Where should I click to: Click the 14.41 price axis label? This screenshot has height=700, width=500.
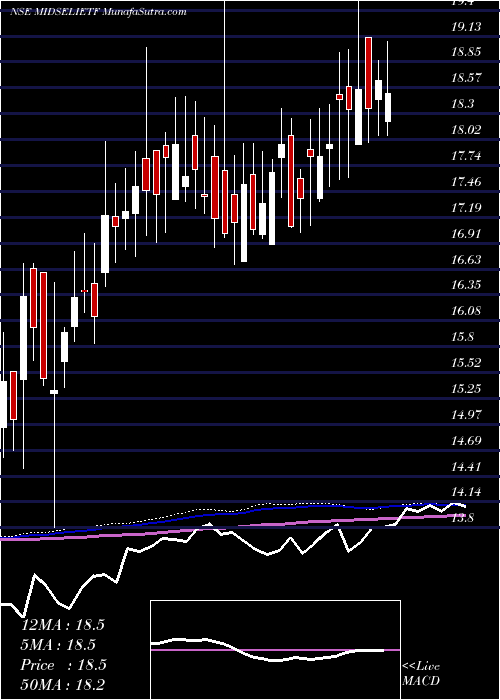pyautogui.click(x=467, y=467)
